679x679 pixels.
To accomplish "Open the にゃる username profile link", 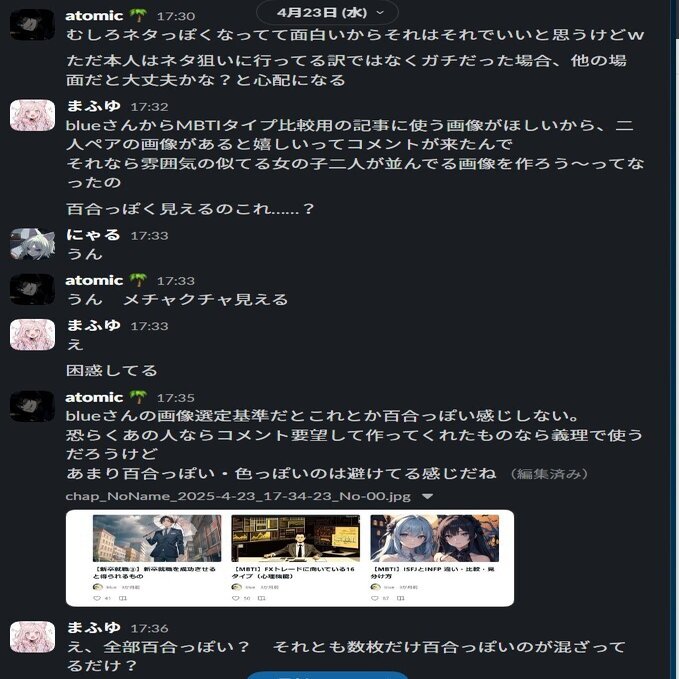I will [x=94, y=235].
